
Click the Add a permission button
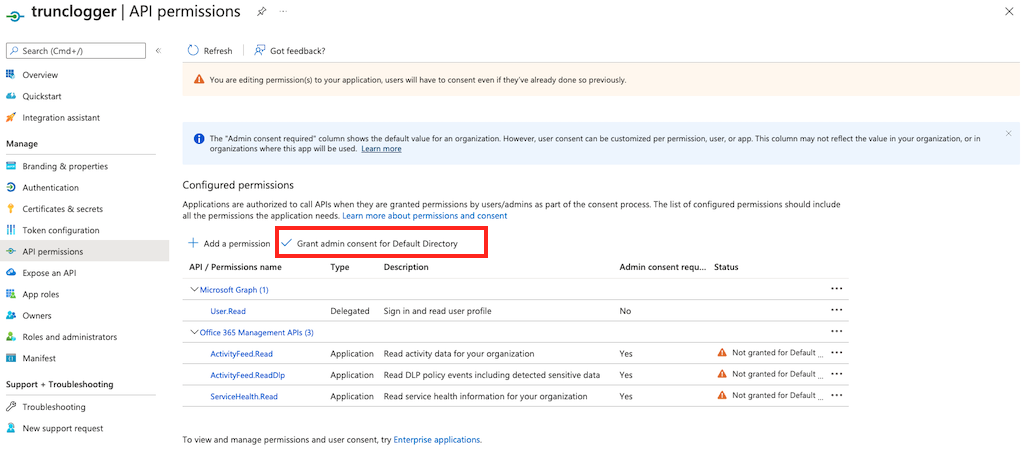(229, 243)
